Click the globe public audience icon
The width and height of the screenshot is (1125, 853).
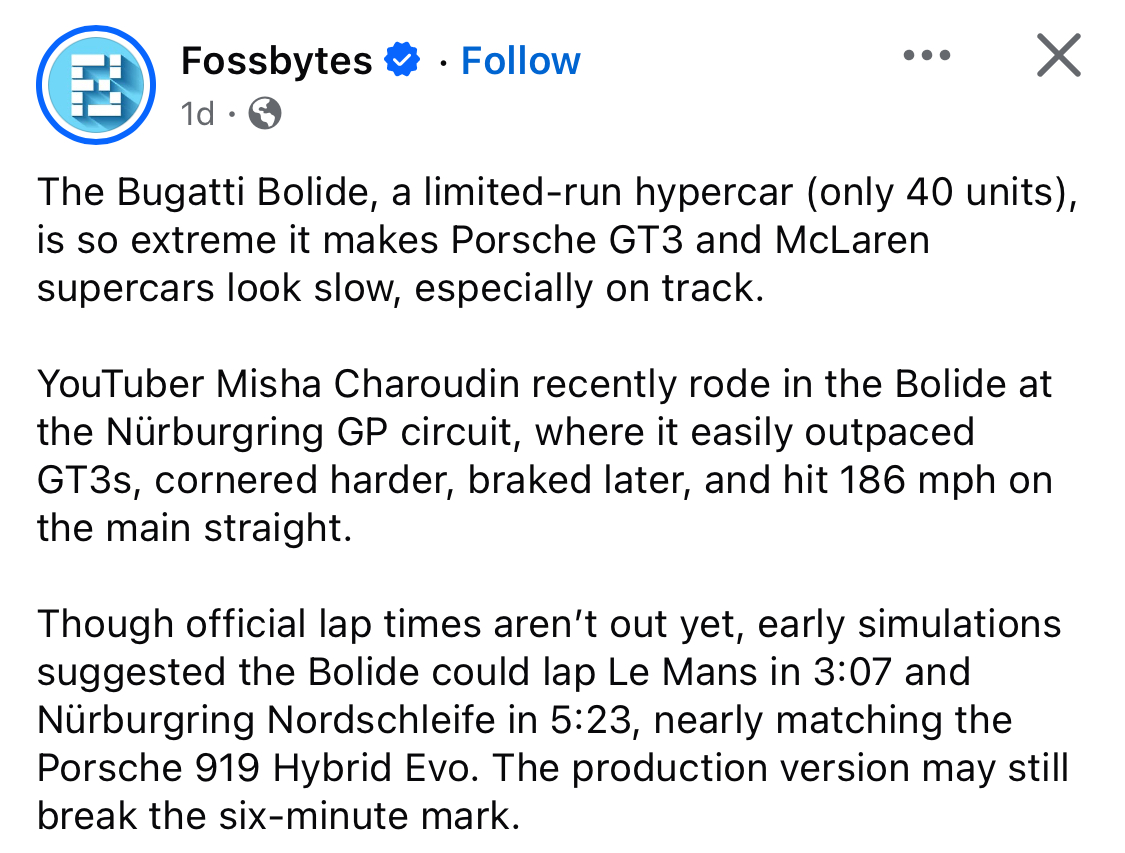(x=264, y=114)
